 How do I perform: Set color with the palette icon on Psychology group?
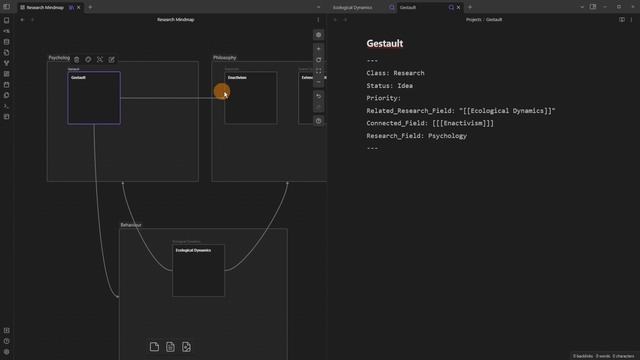88,60
